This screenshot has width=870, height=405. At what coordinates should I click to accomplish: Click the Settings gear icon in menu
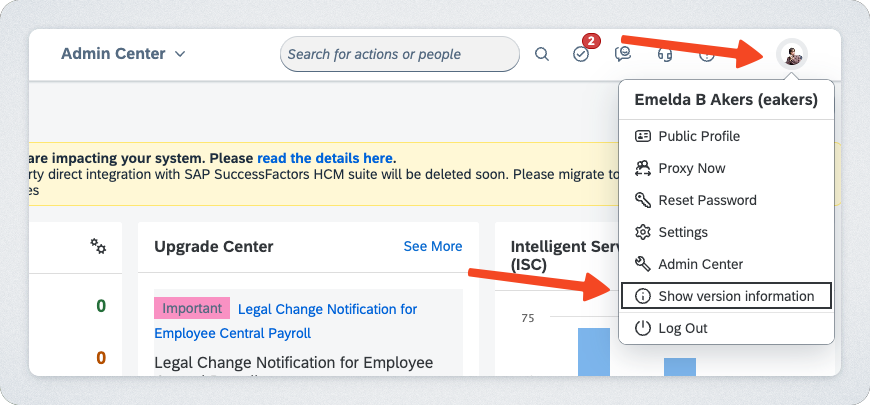(643, 232)
